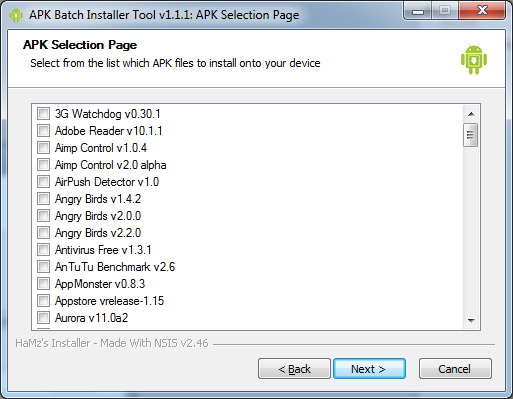Return to previous page with Back
This screenshot has height=399, width=513.
[294, 369]
